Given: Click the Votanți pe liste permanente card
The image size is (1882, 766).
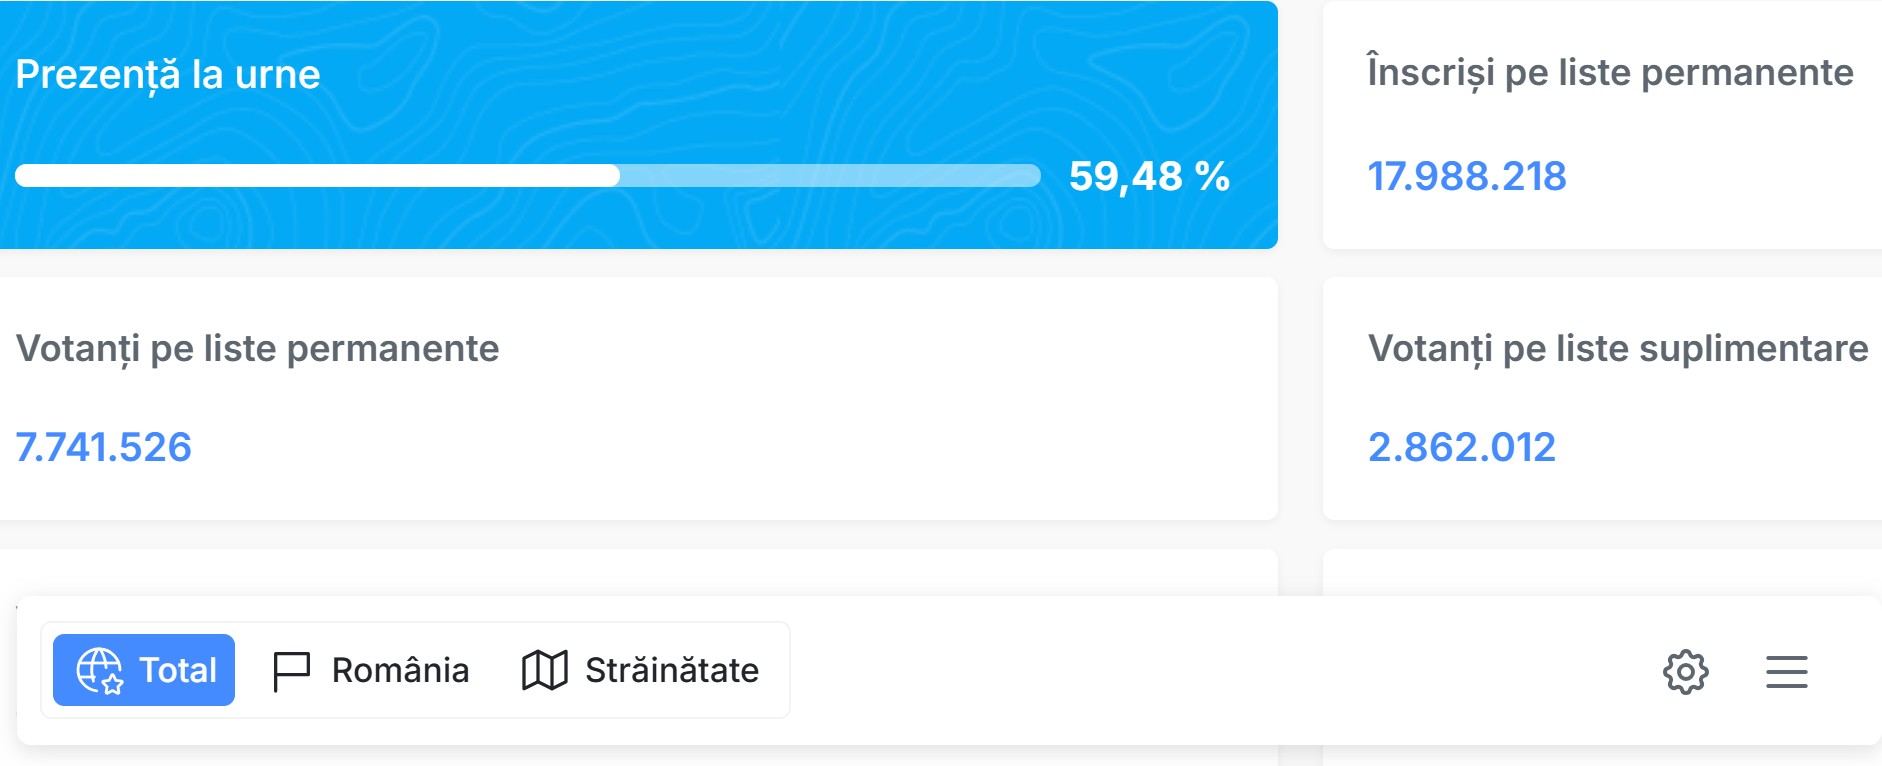Looking at the screenshot, I should tap(639, 399).
